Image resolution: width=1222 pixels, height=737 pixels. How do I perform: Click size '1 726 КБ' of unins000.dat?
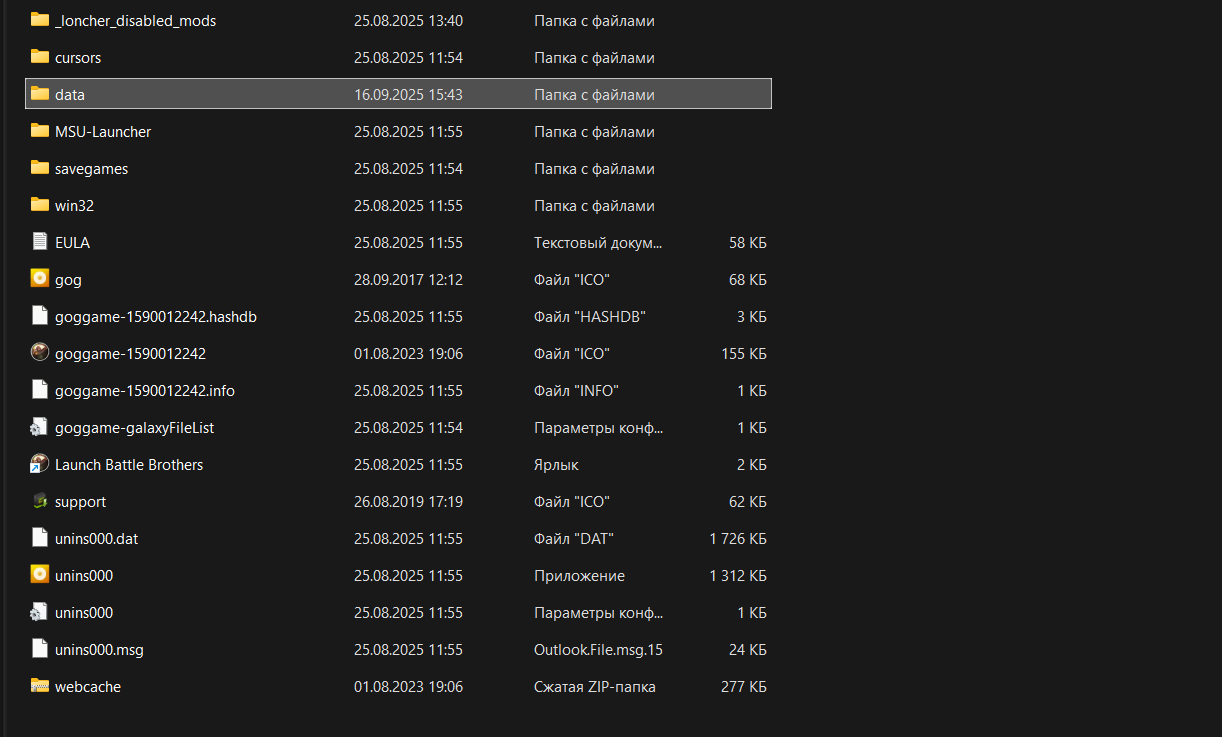tap(738, 538)
